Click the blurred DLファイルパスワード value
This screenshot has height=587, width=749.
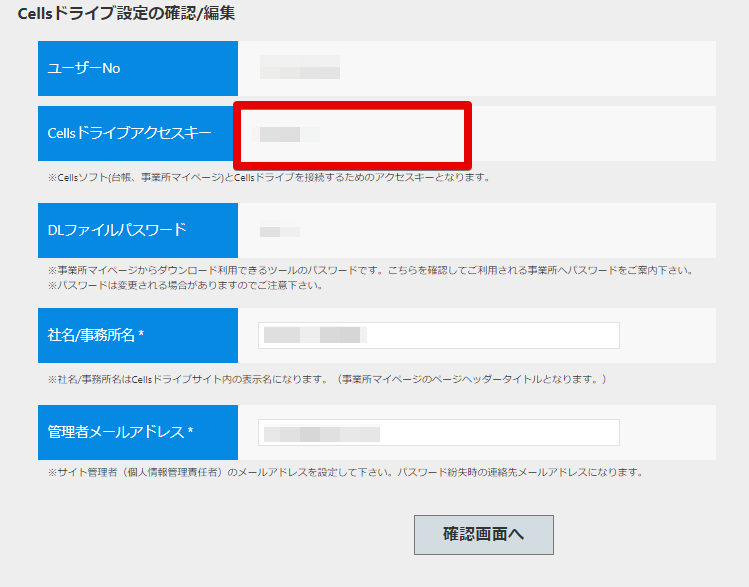click(279, 232)
